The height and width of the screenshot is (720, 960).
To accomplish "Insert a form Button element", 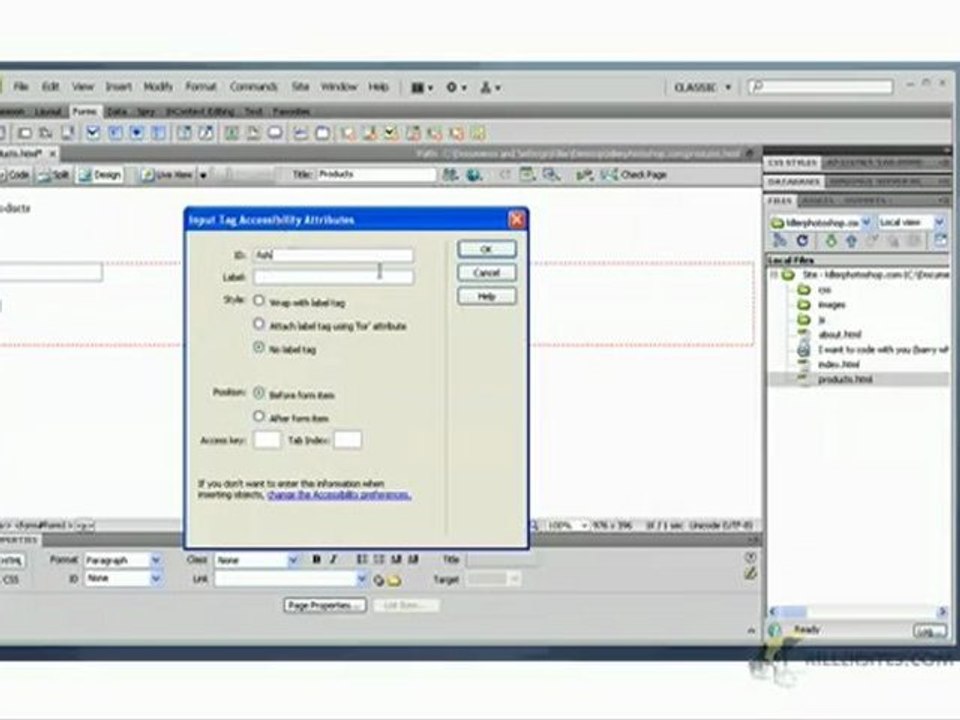I will [275, 133].
